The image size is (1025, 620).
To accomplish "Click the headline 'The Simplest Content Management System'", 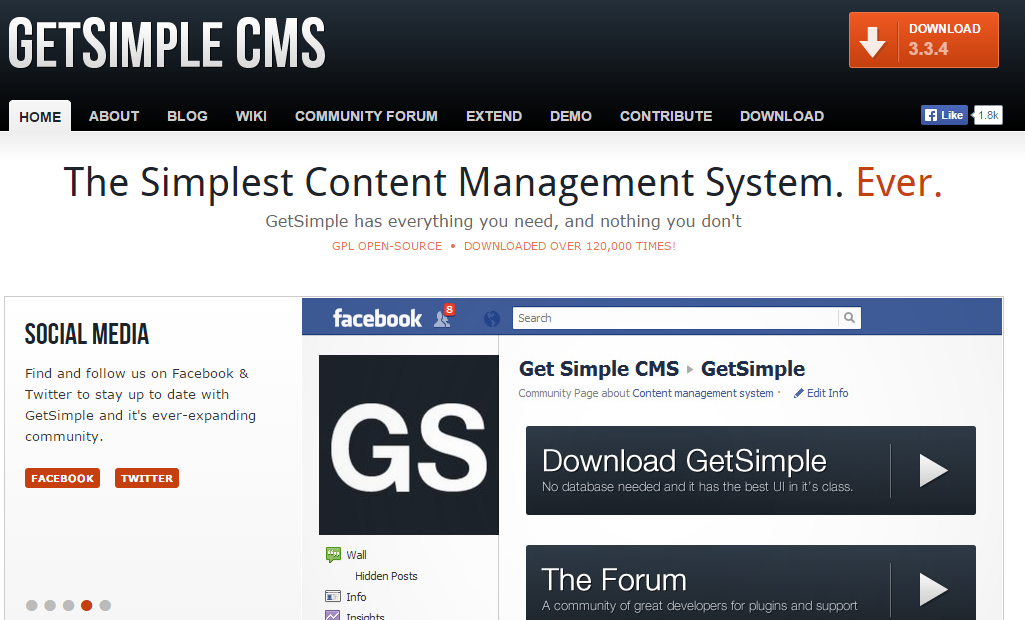I will 454,182.
